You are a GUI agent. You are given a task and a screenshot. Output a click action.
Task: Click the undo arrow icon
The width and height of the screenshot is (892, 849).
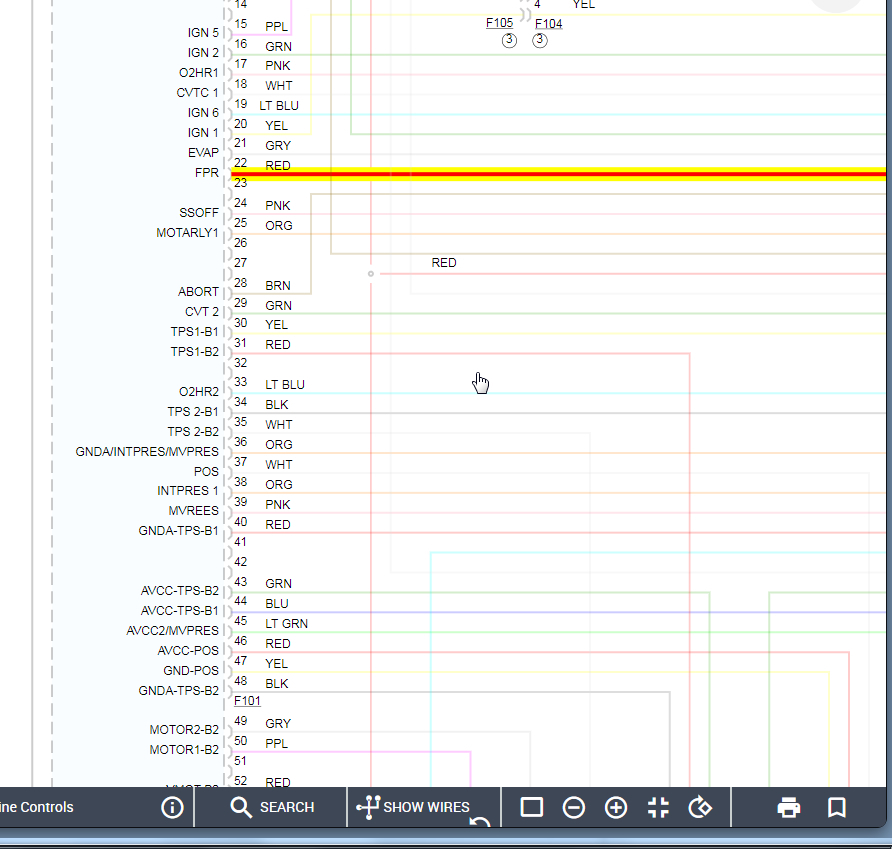(480, 822)
